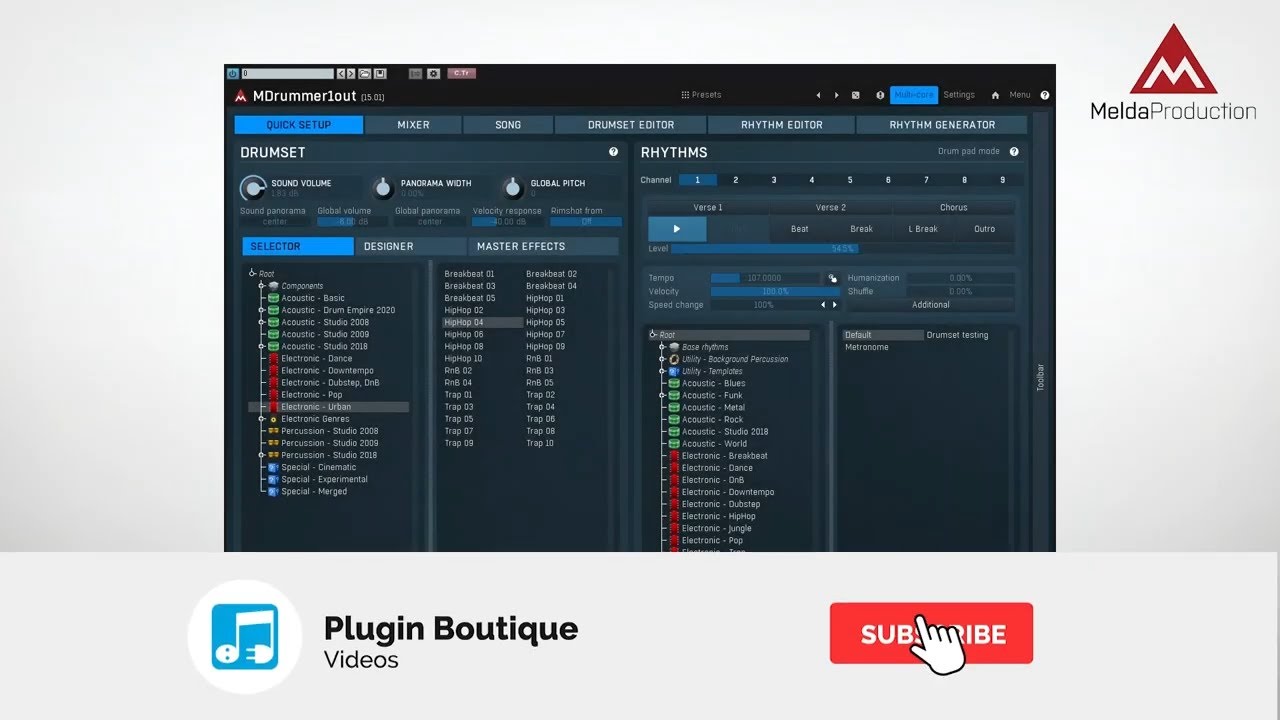Click the Settings gear icon

(432, 73)
